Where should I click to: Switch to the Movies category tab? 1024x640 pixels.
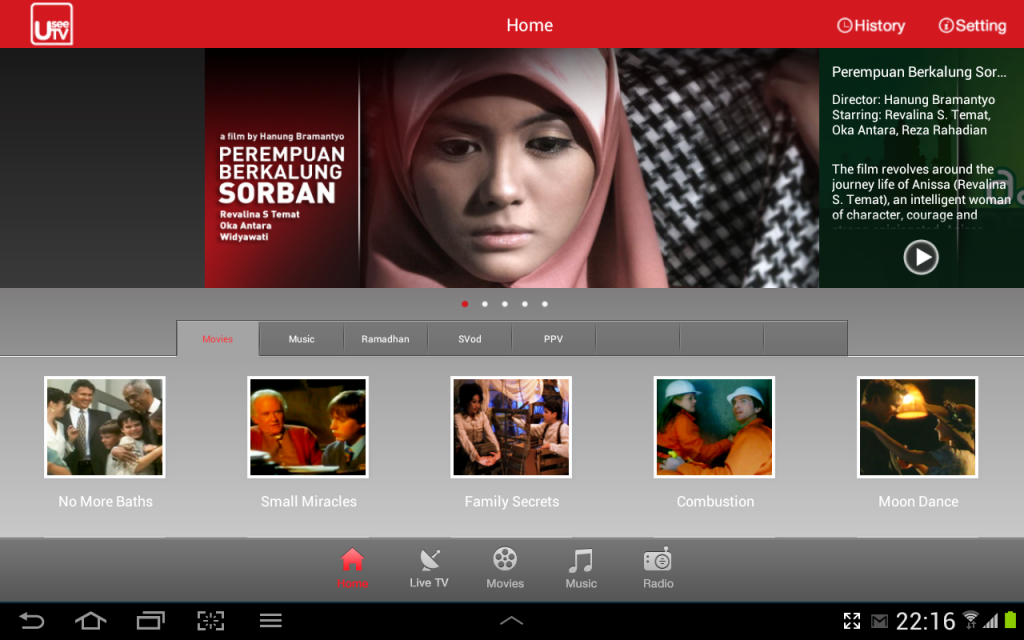coord(217,339)
